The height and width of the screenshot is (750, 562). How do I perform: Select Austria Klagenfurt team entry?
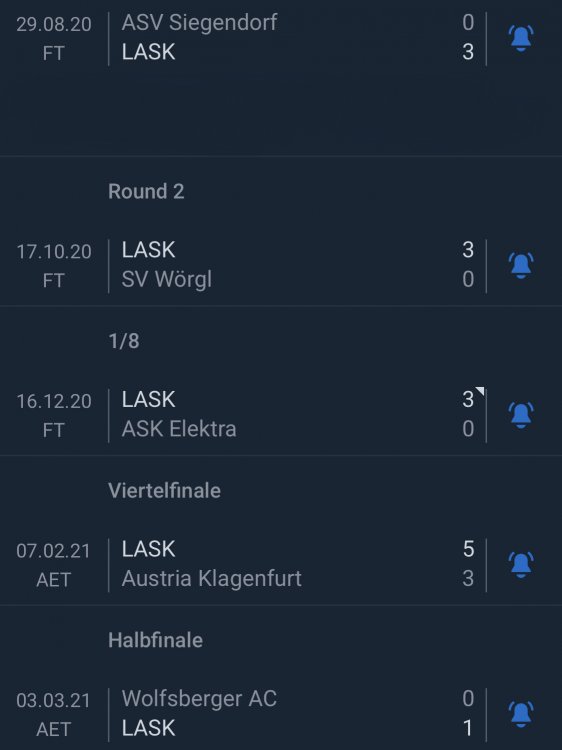(211, 579)
